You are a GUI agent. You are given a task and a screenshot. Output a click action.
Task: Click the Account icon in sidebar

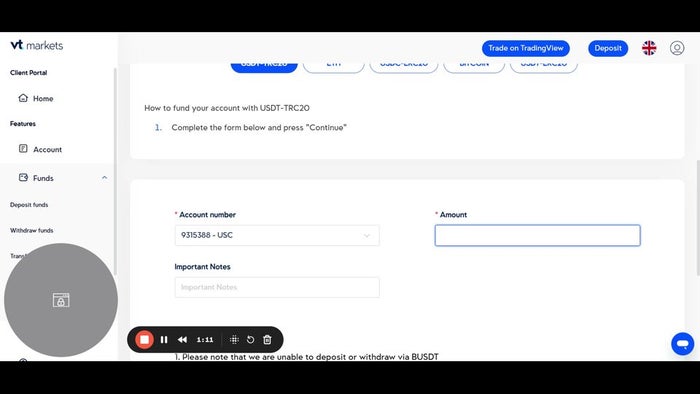pos(23,149)
